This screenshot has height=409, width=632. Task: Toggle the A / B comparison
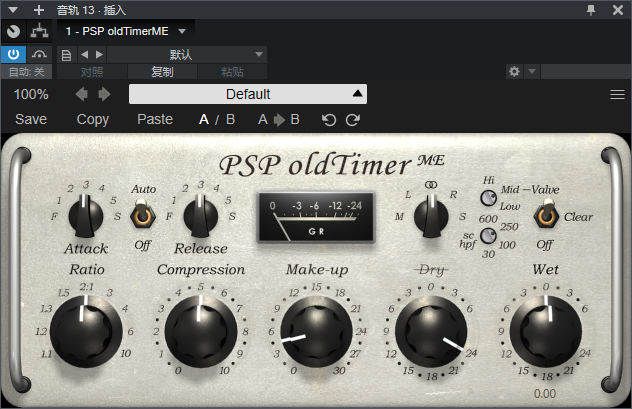pyautogui.click(x=217, y=119)
